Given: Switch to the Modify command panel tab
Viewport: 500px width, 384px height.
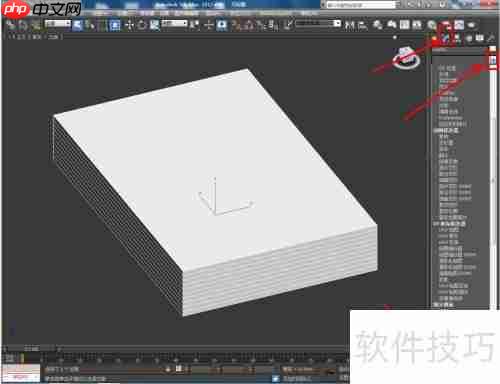Looking at the screenshot, I should coord(446,38).
